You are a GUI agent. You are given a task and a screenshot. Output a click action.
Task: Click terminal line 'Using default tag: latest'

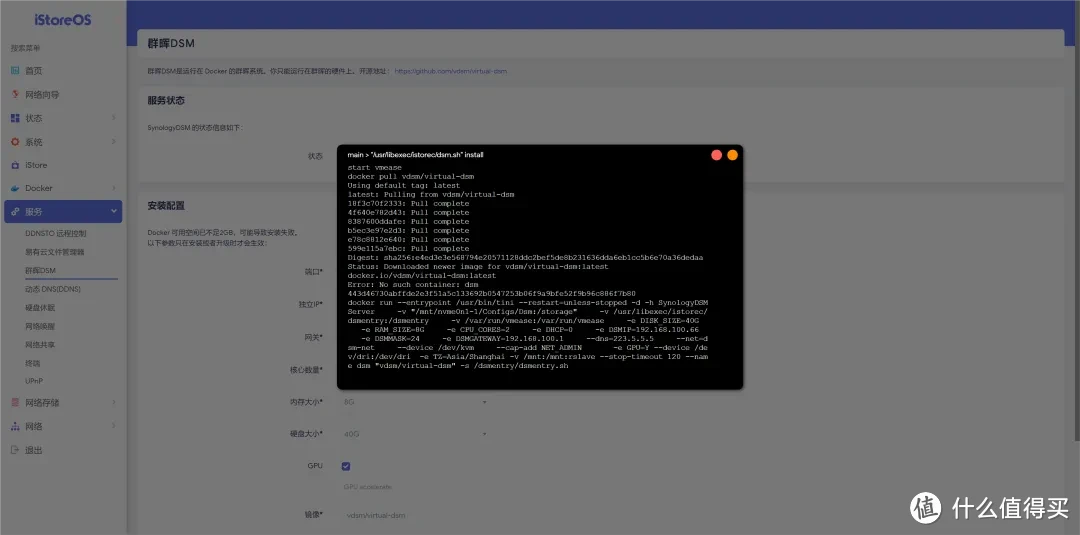(404, 185)
